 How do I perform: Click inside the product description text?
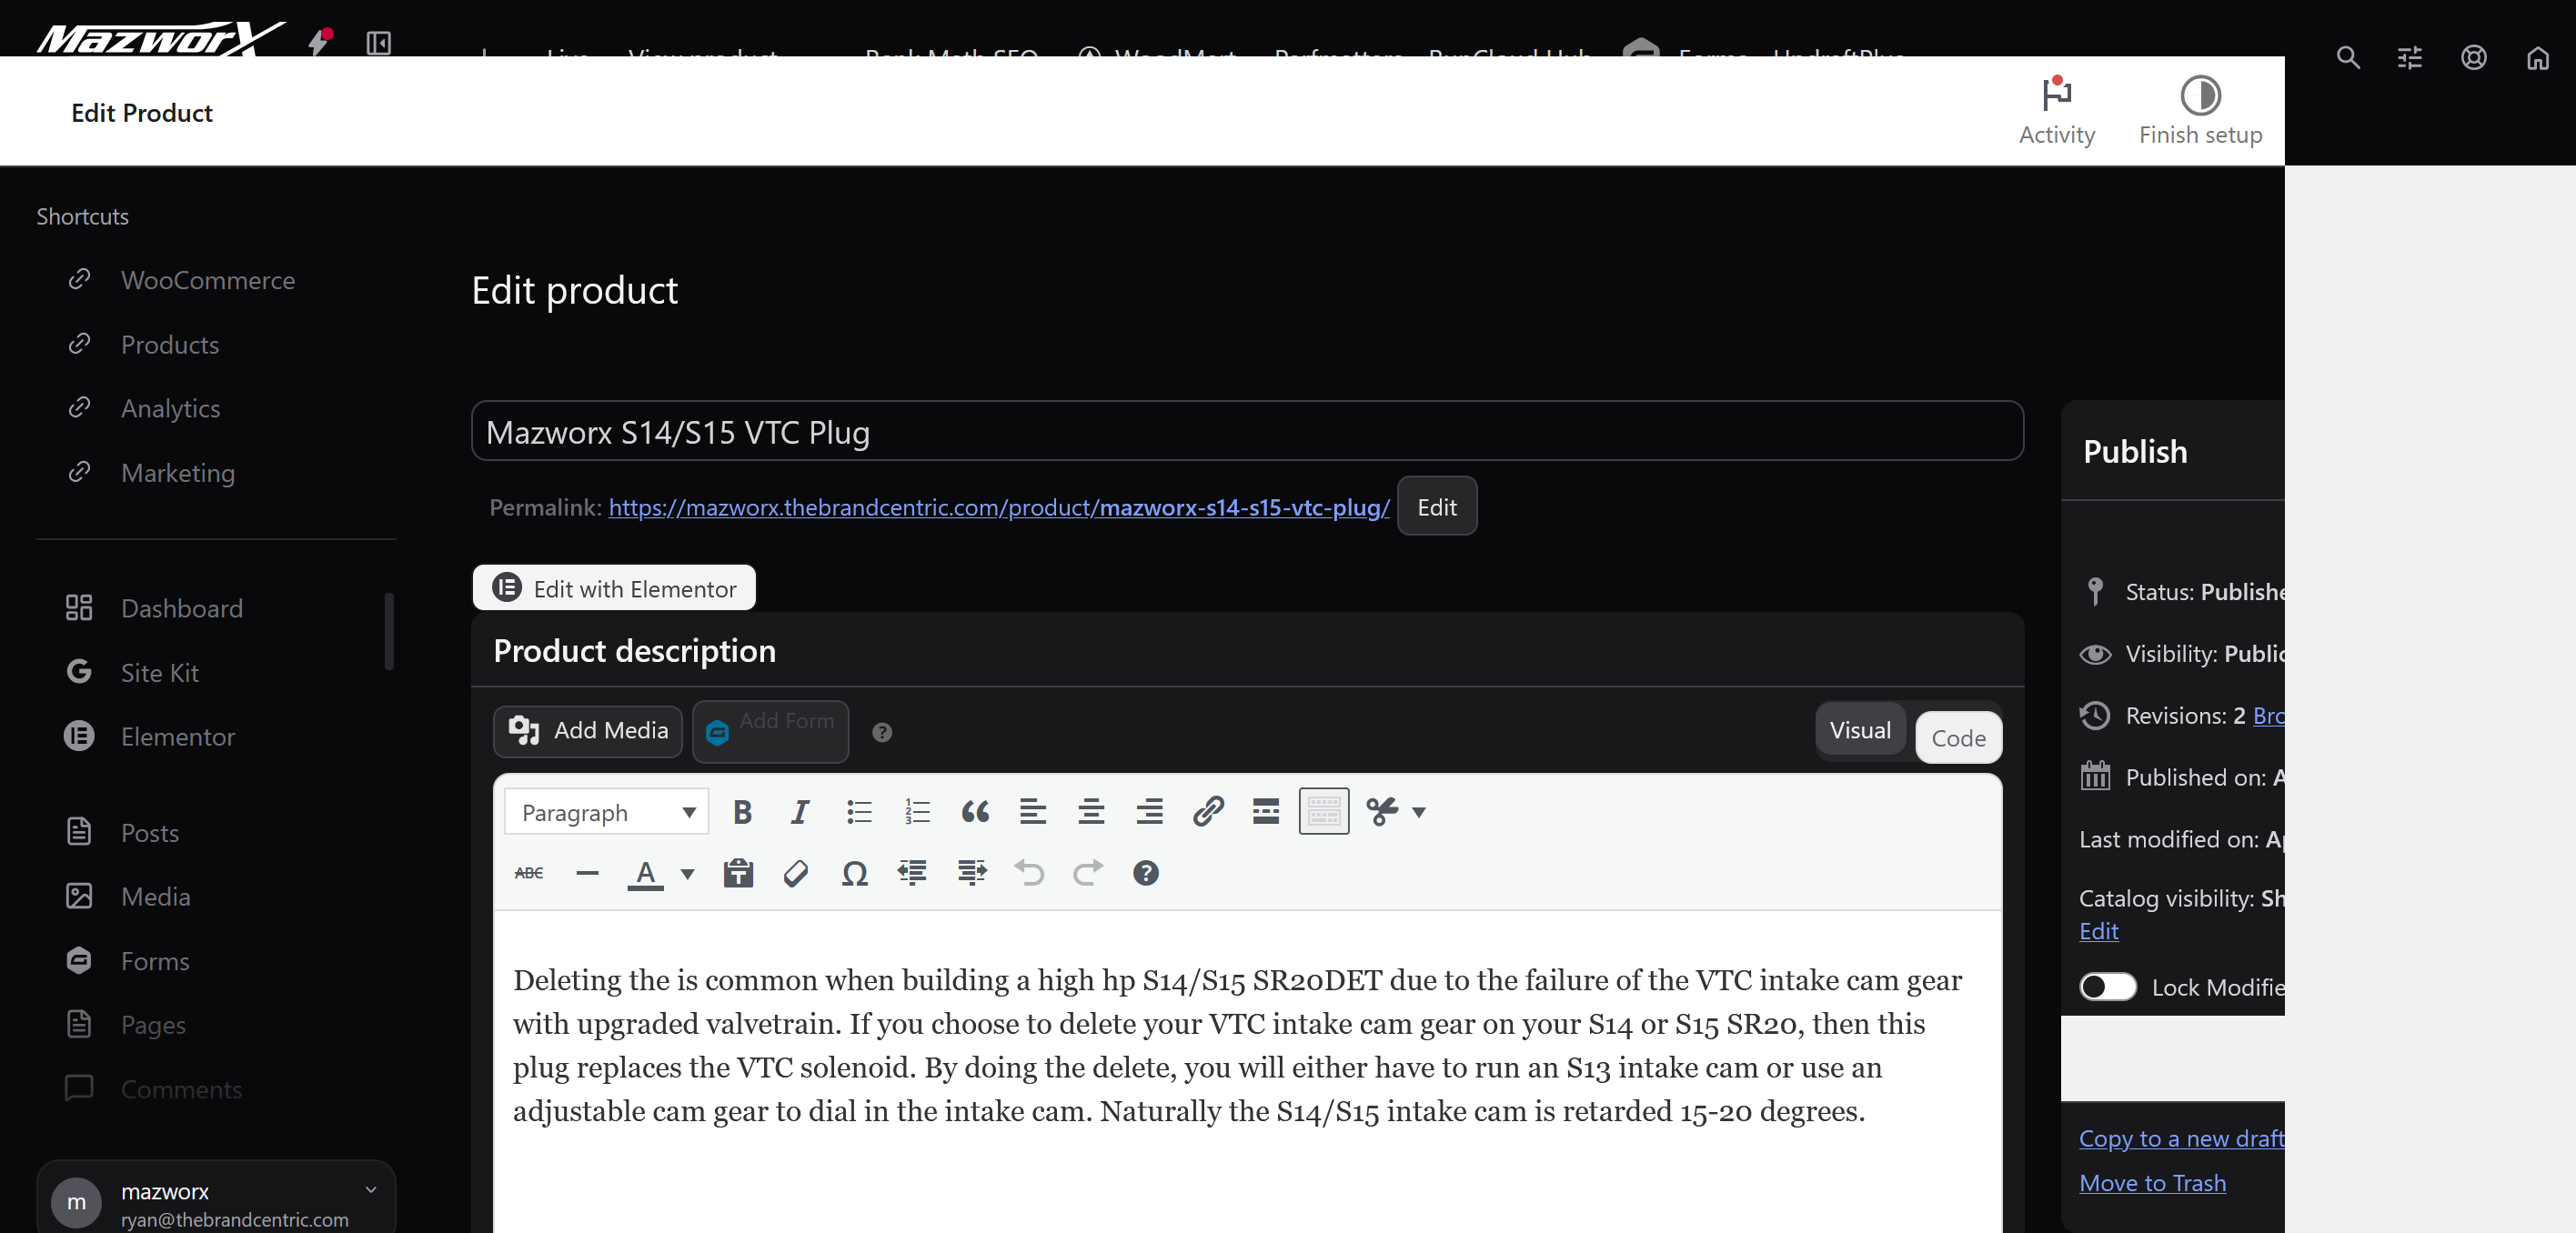point(1238,1045)
